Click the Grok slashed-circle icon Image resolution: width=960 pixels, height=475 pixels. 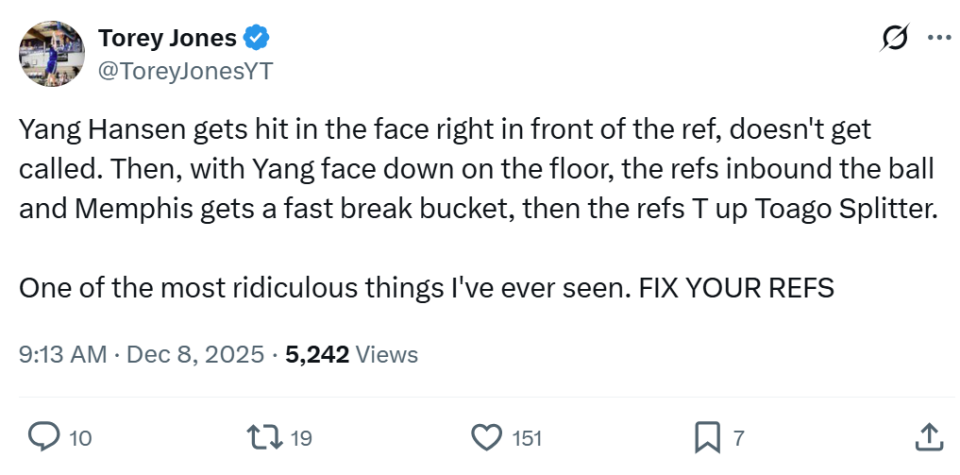(x=893, y=38)
